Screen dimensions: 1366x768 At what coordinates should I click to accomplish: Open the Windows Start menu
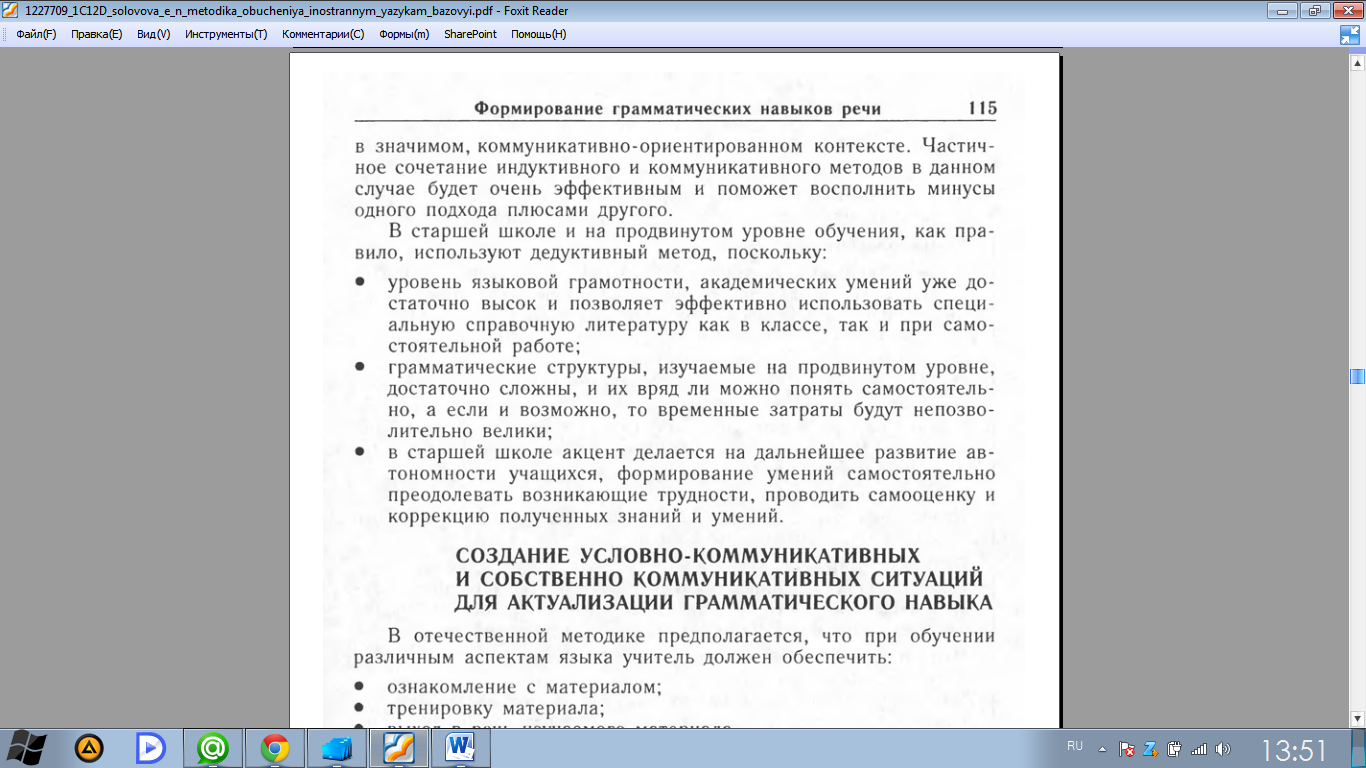[24, 747]
